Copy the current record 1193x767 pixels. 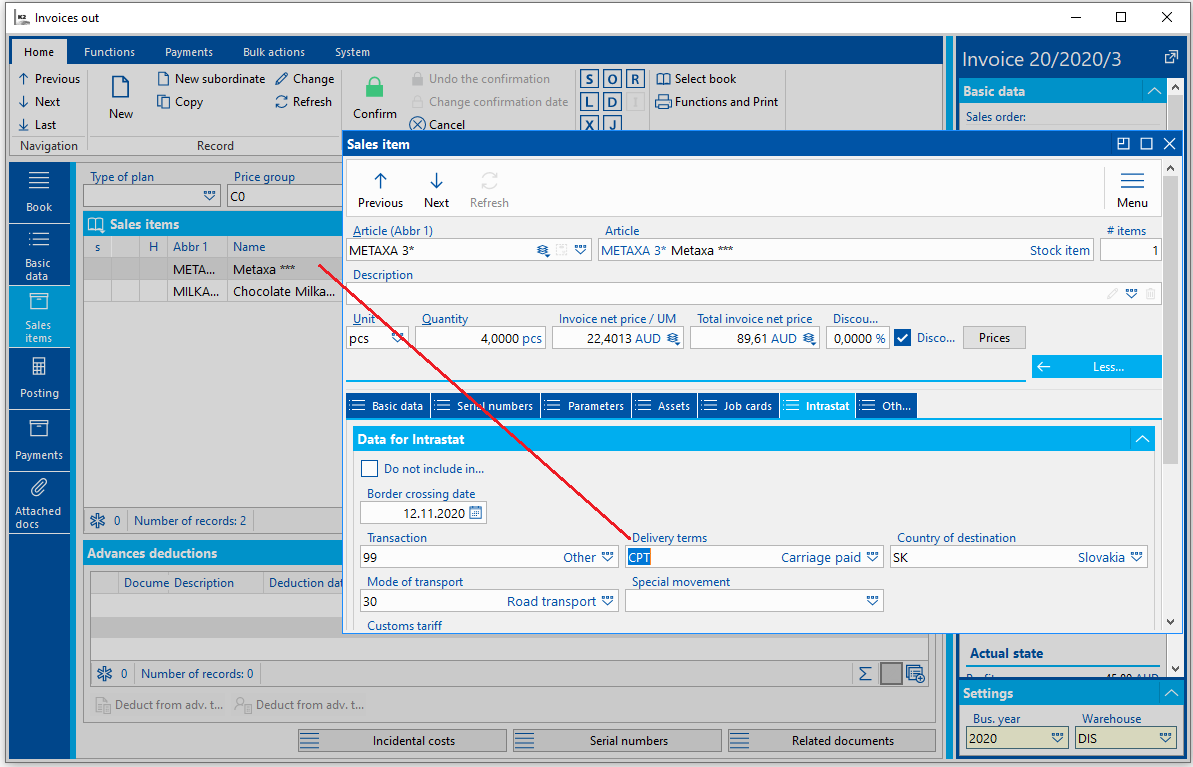tap(180, 101)
